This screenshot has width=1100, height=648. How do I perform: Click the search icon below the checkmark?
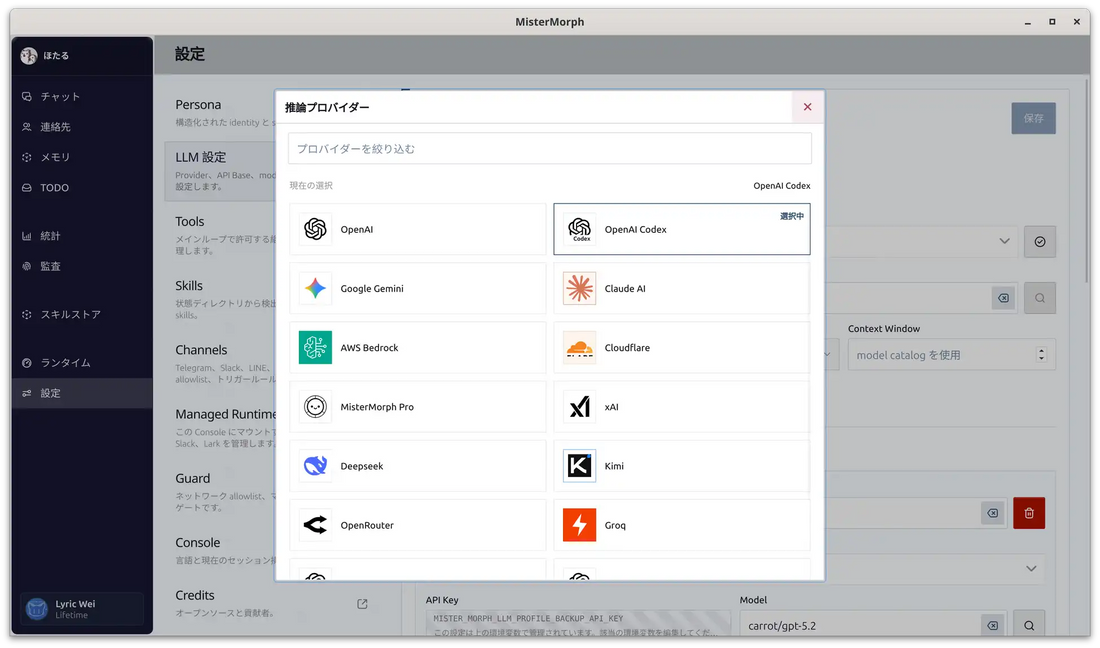(x=1040, y=298)
